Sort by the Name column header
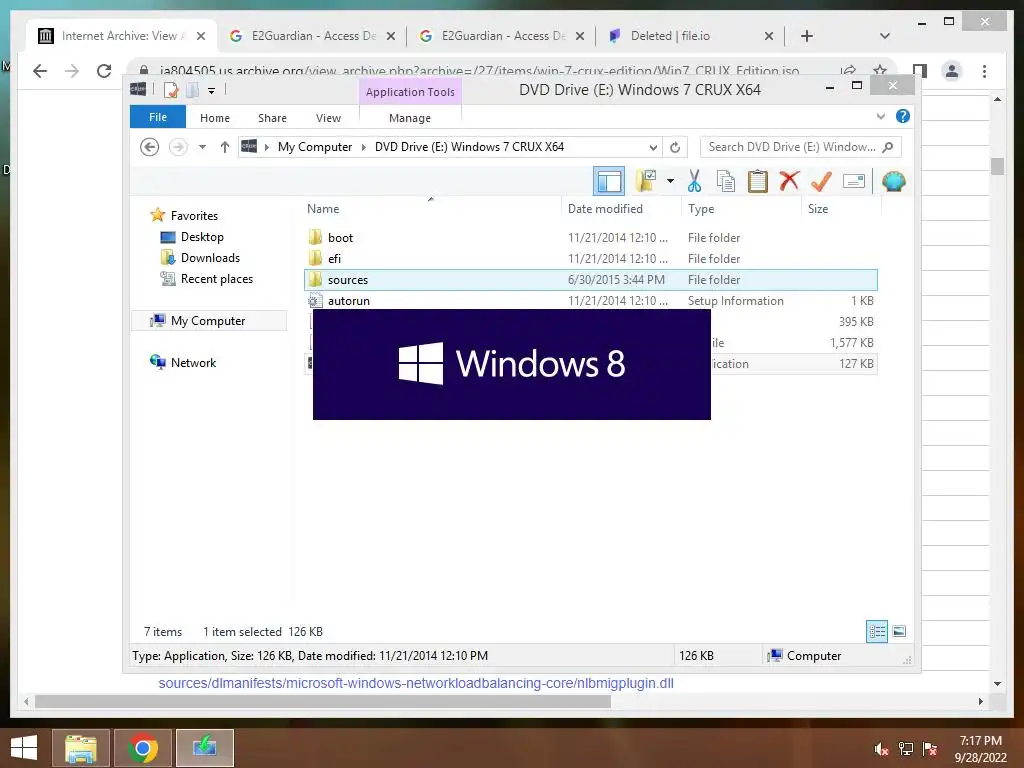The image size is (1024, 768). (x=431, y=208)
